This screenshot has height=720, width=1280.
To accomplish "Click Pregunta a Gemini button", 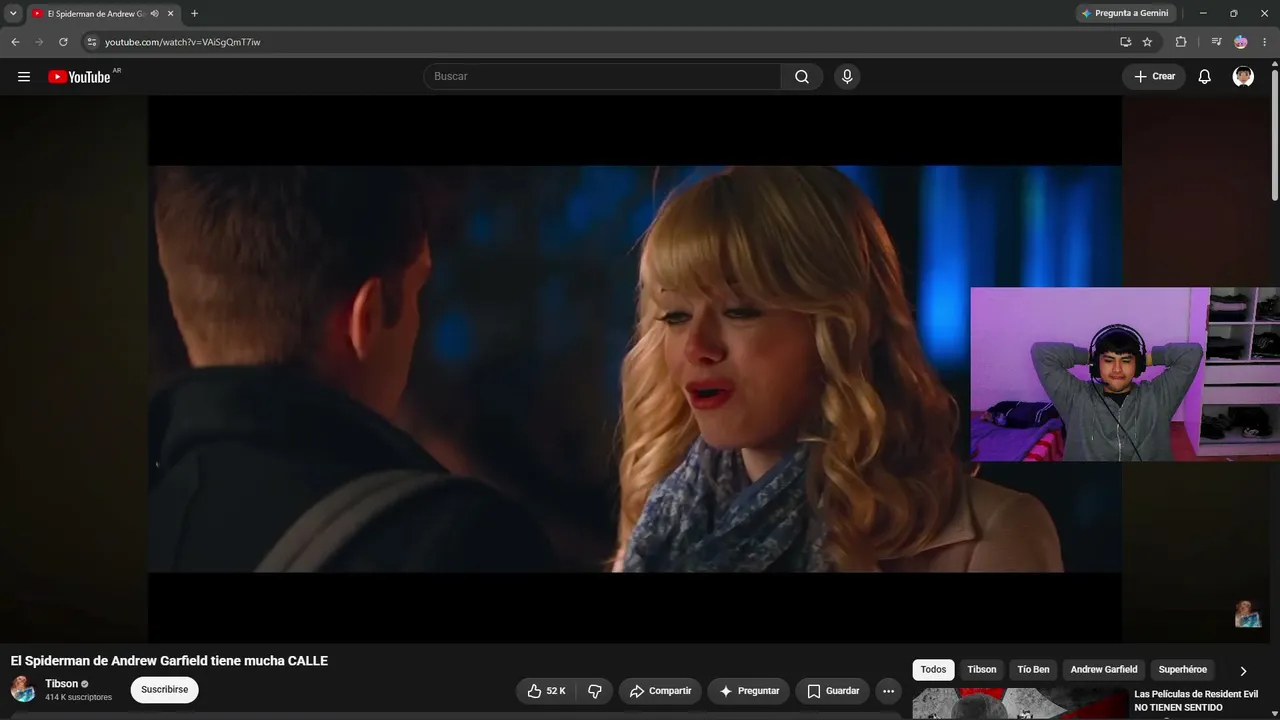I will [1125, 13].
